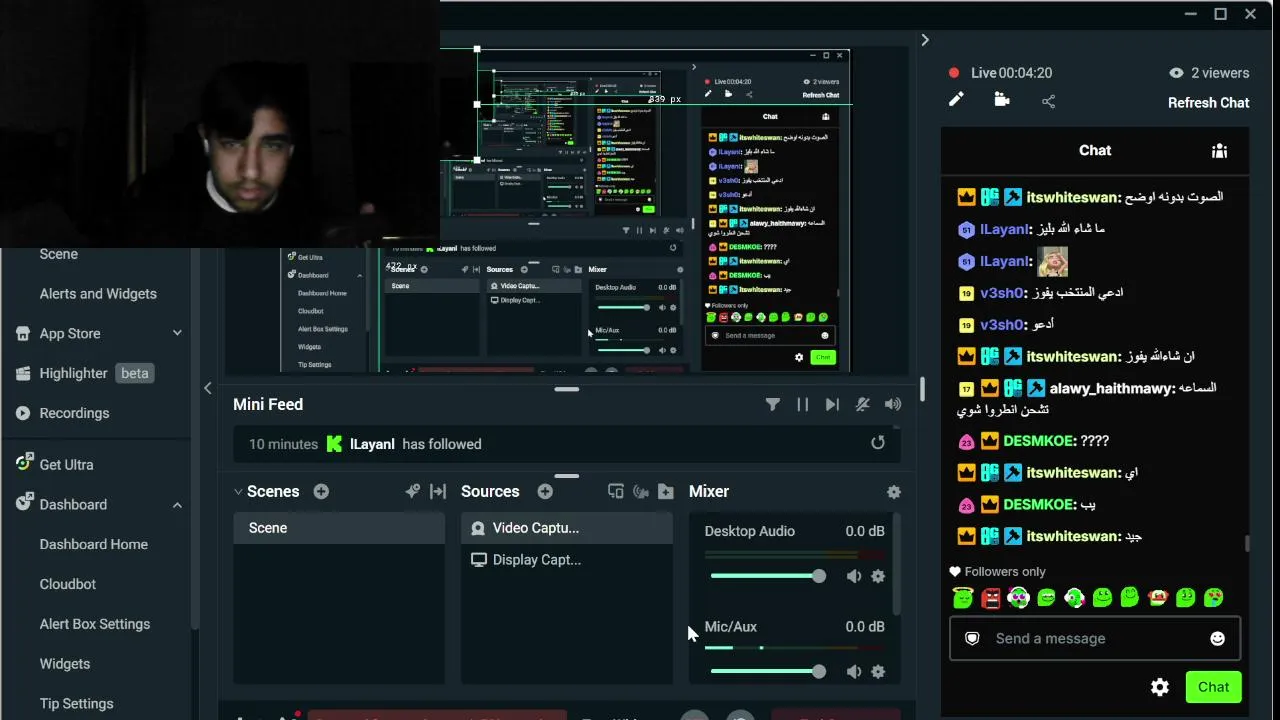The height and width of the screenshot is (720, 1280).
Task: Click the 2 viewers count
Action: point(1209,73)
